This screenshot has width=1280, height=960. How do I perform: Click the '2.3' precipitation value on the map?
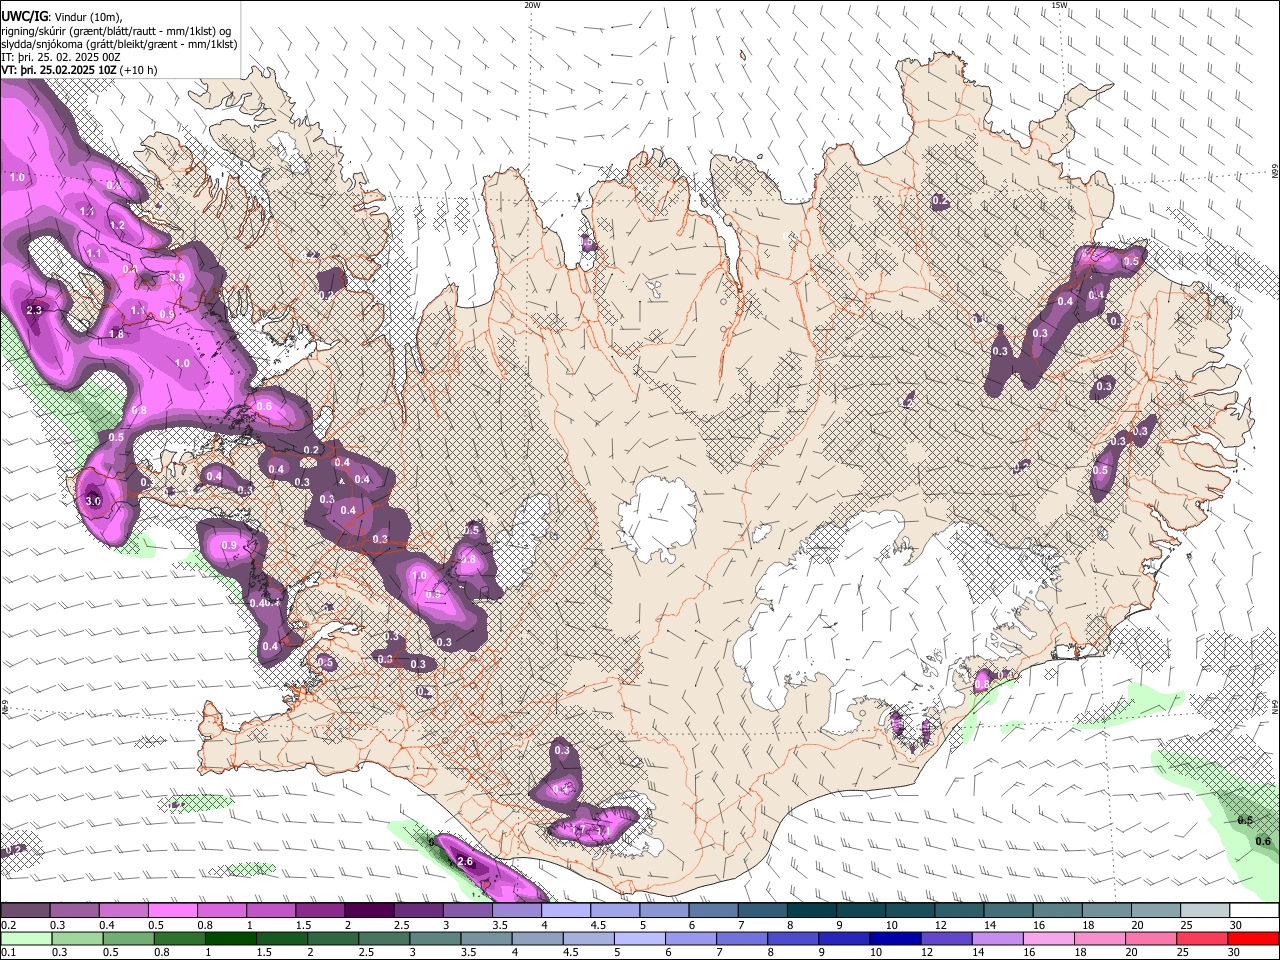(34, 310)
